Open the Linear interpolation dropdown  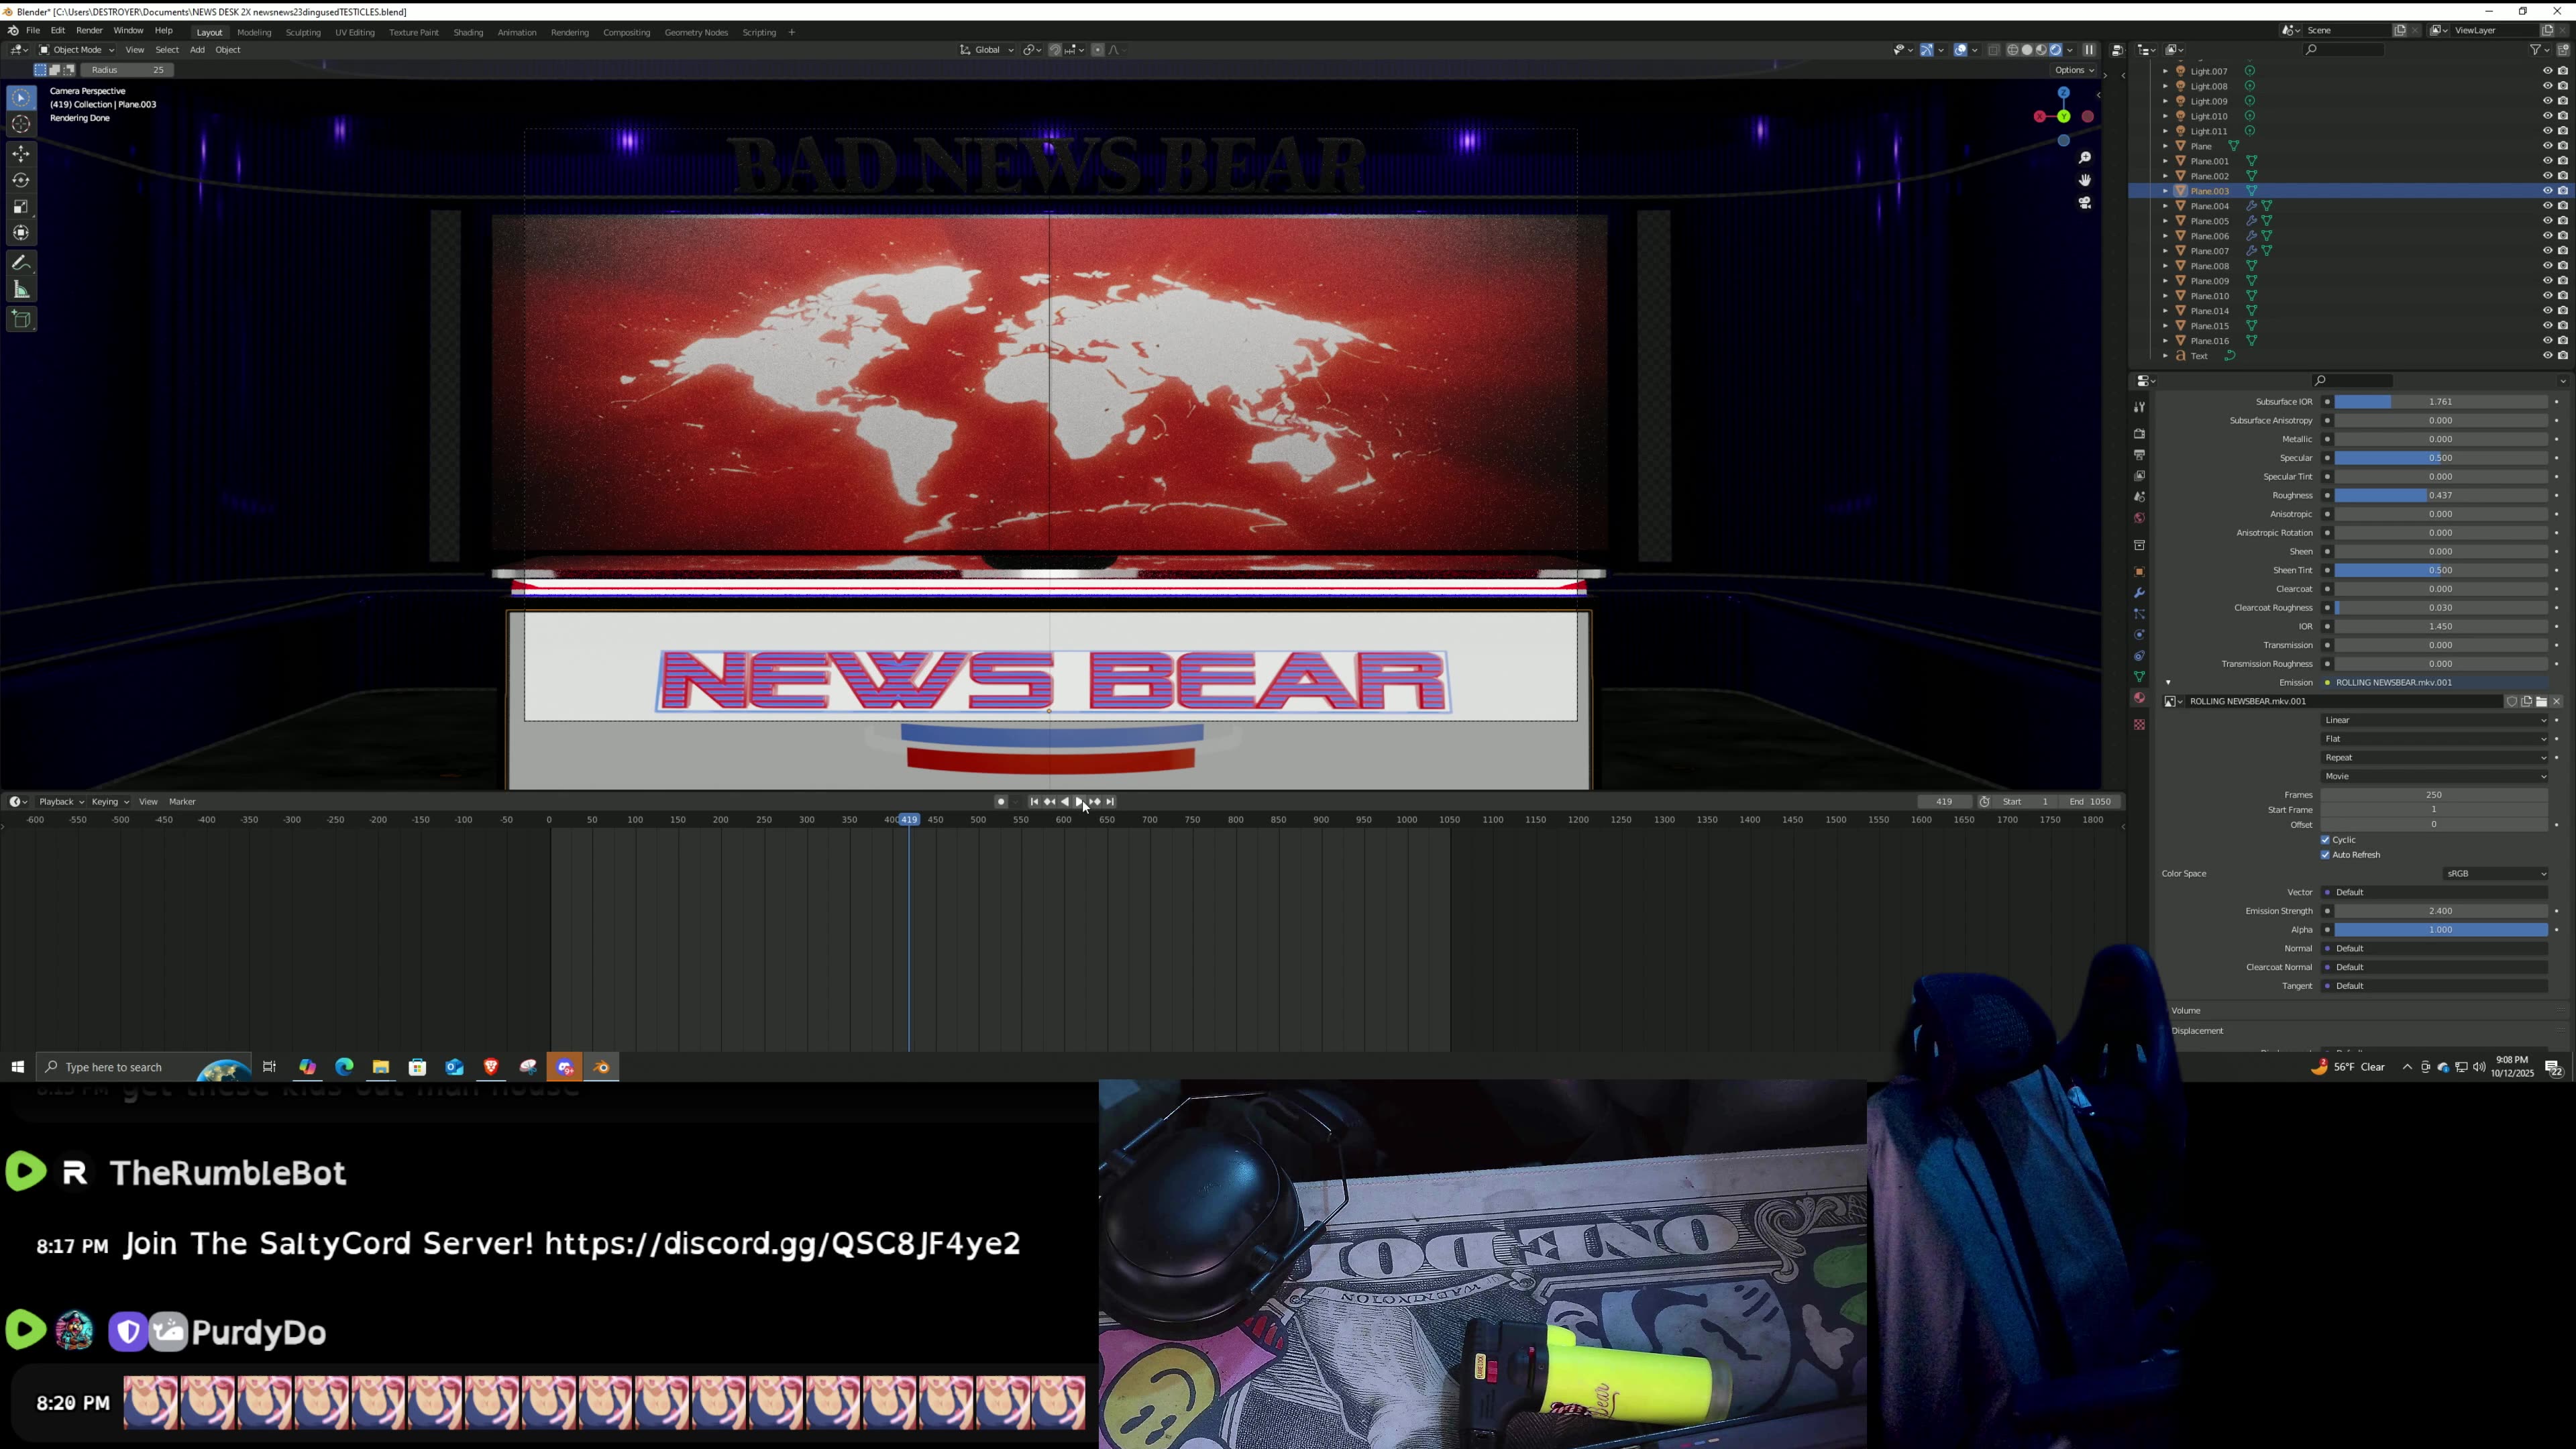click(x=2434, y=720)
